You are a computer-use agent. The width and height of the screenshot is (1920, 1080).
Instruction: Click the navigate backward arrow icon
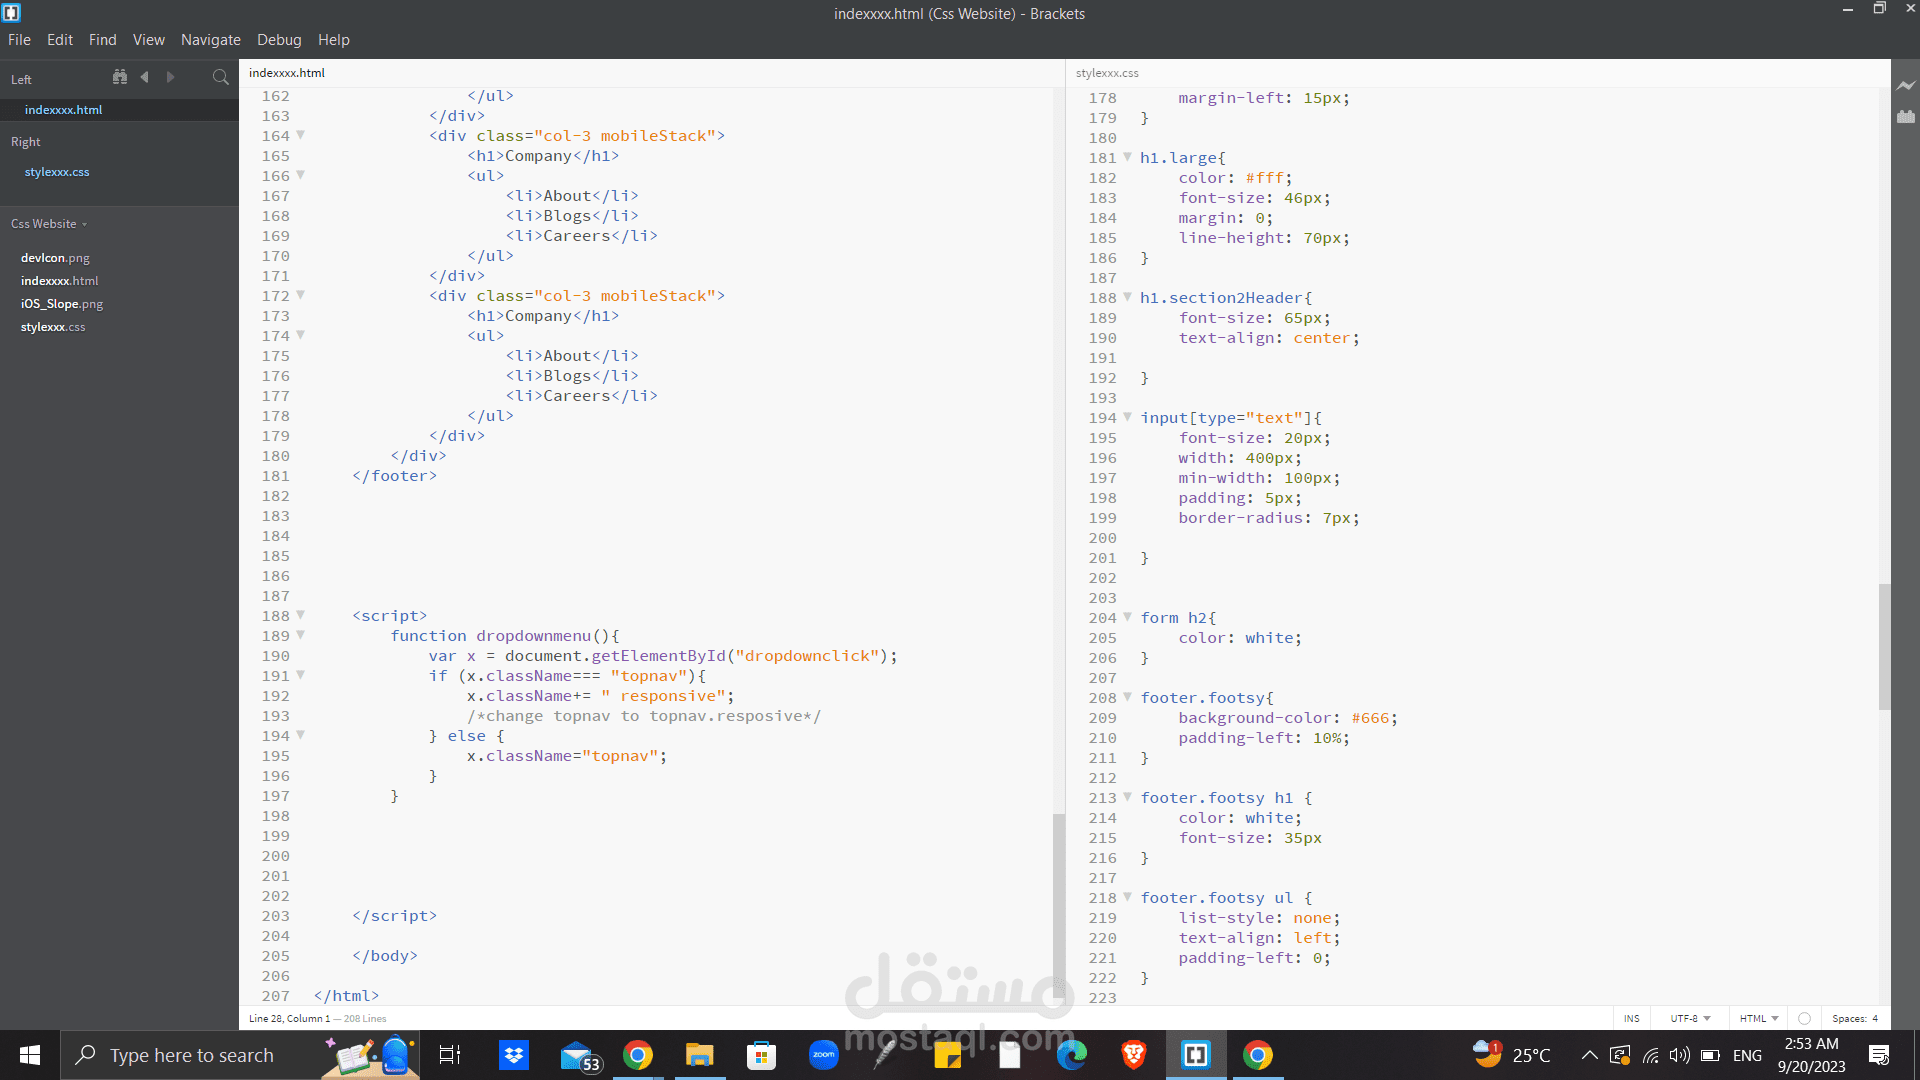point(145,77)
